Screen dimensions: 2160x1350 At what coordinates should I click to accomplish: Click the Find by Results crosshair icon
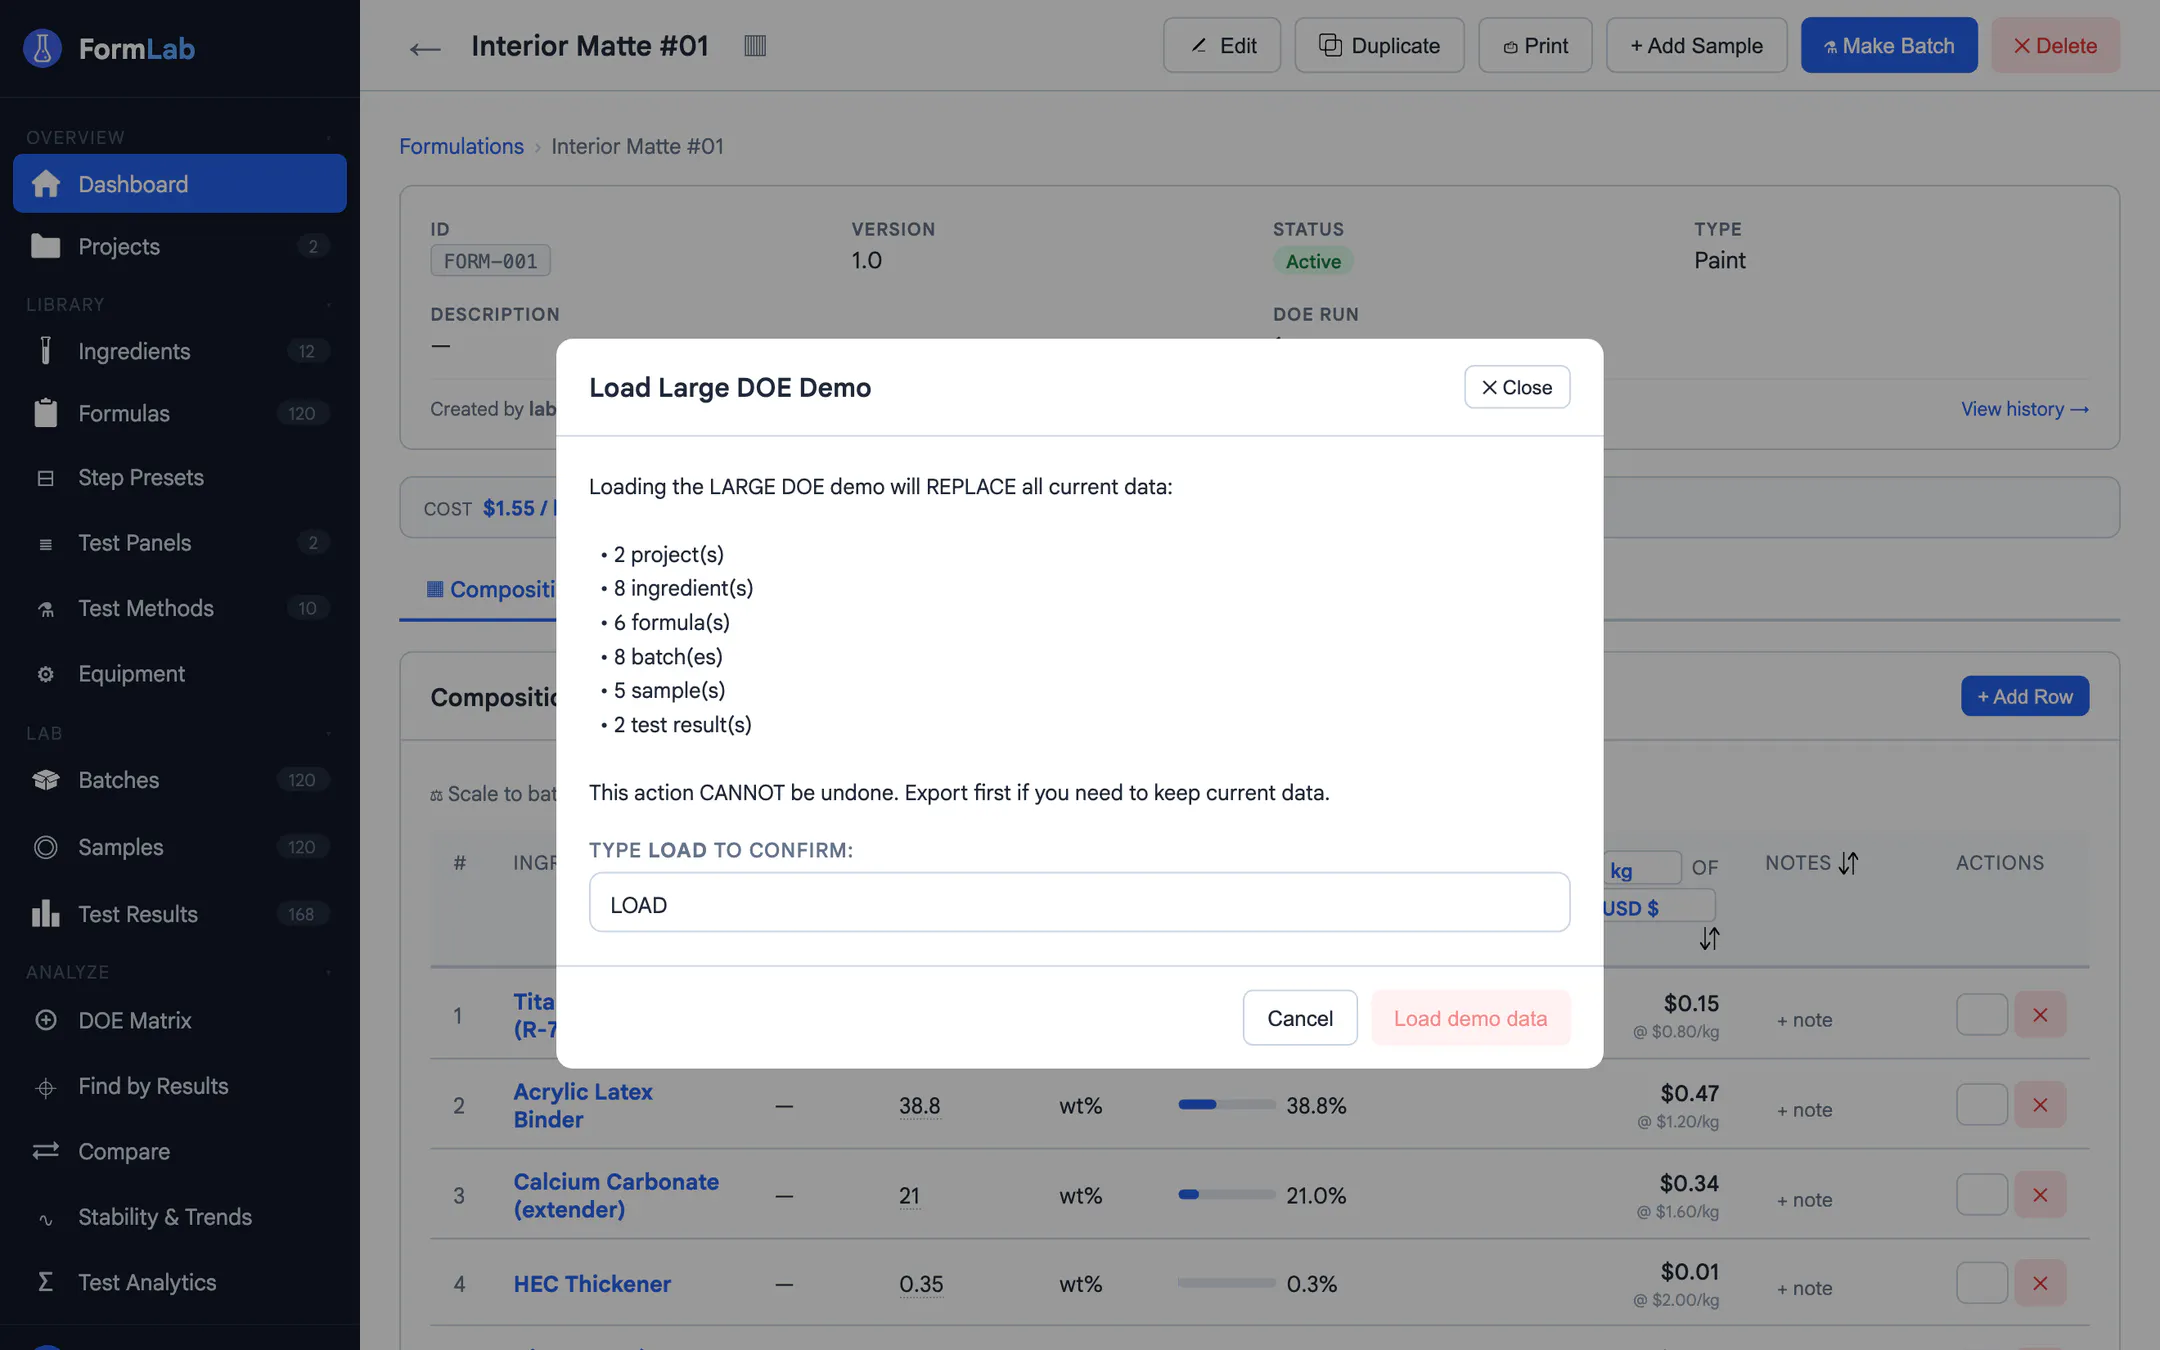point(45,1087)
